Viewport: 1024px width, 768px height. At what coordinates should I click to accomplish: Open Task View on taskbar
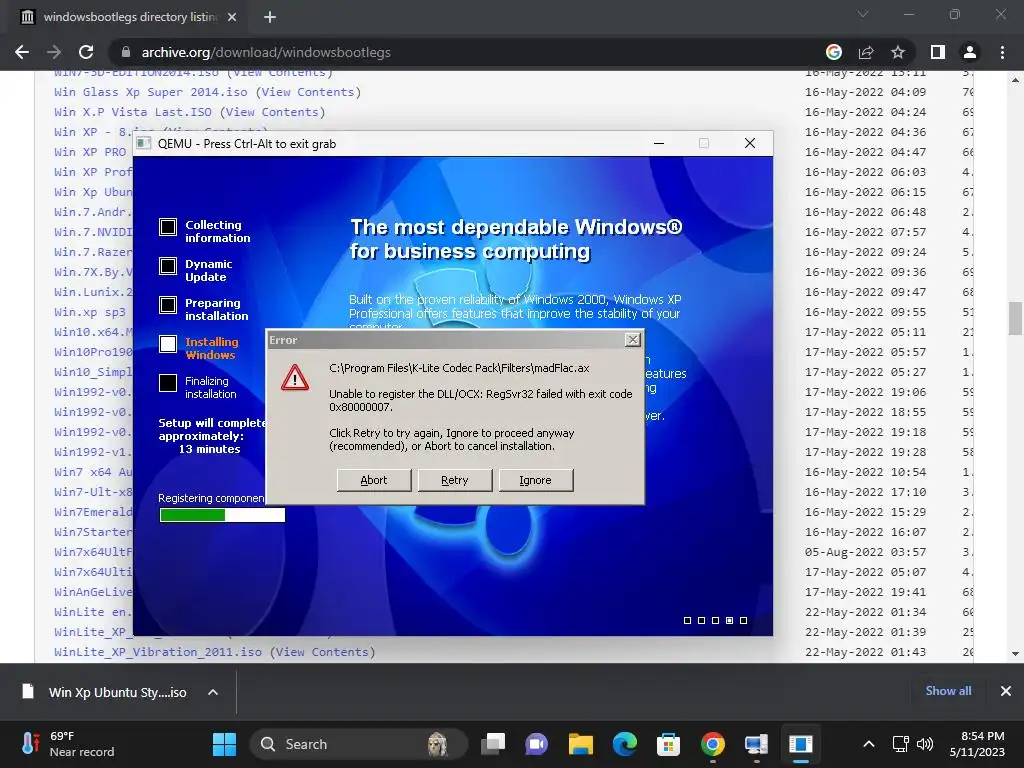click(x=494, y=744)
